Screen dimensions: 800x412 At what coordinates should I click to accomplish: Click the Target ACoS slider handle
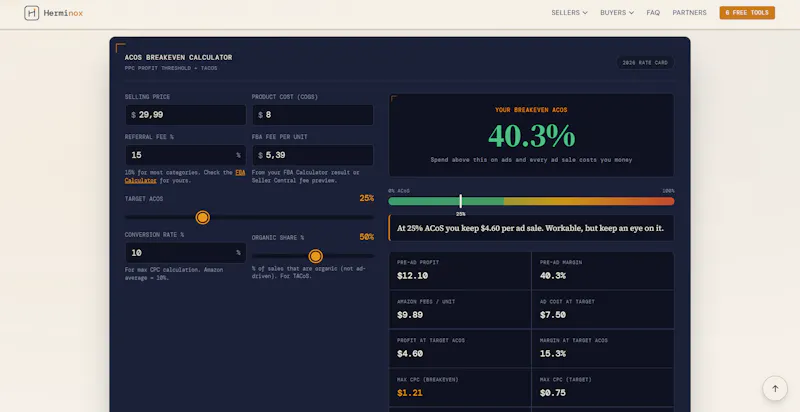[x=203, y=218]
